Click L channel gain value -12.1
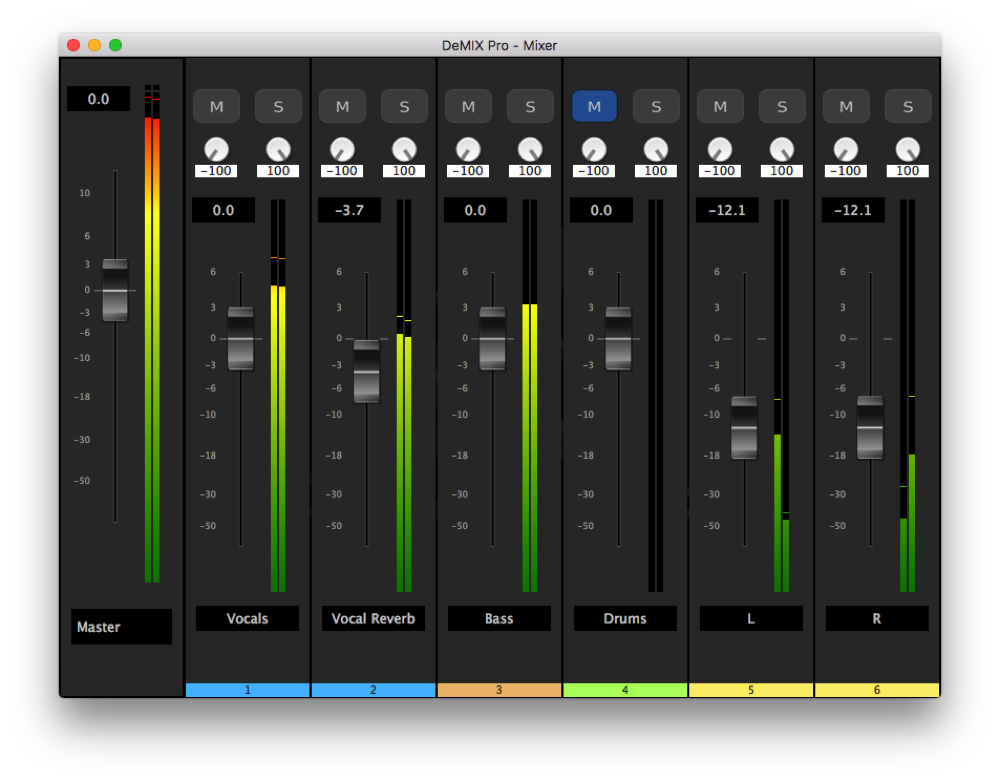 pos(727,210)
